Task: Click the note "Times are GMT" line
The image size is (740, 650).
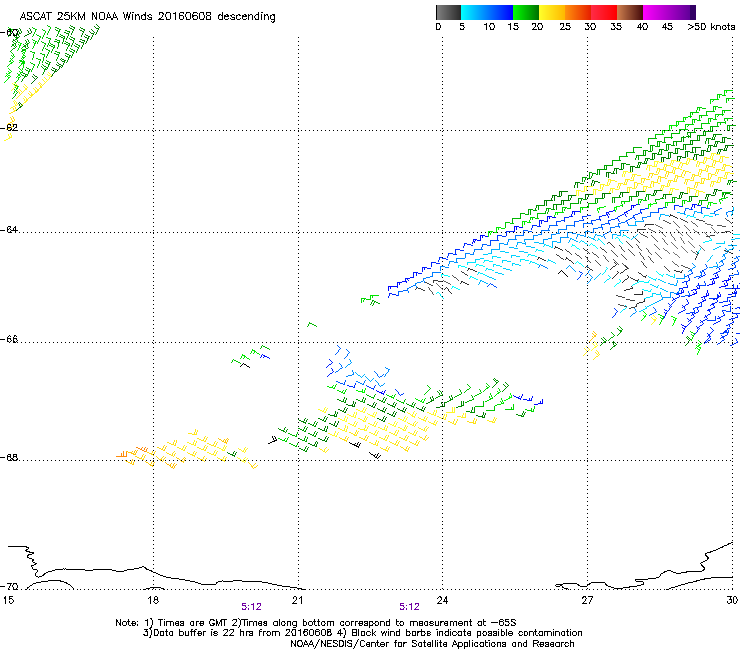Action: (x=316, y=623)
